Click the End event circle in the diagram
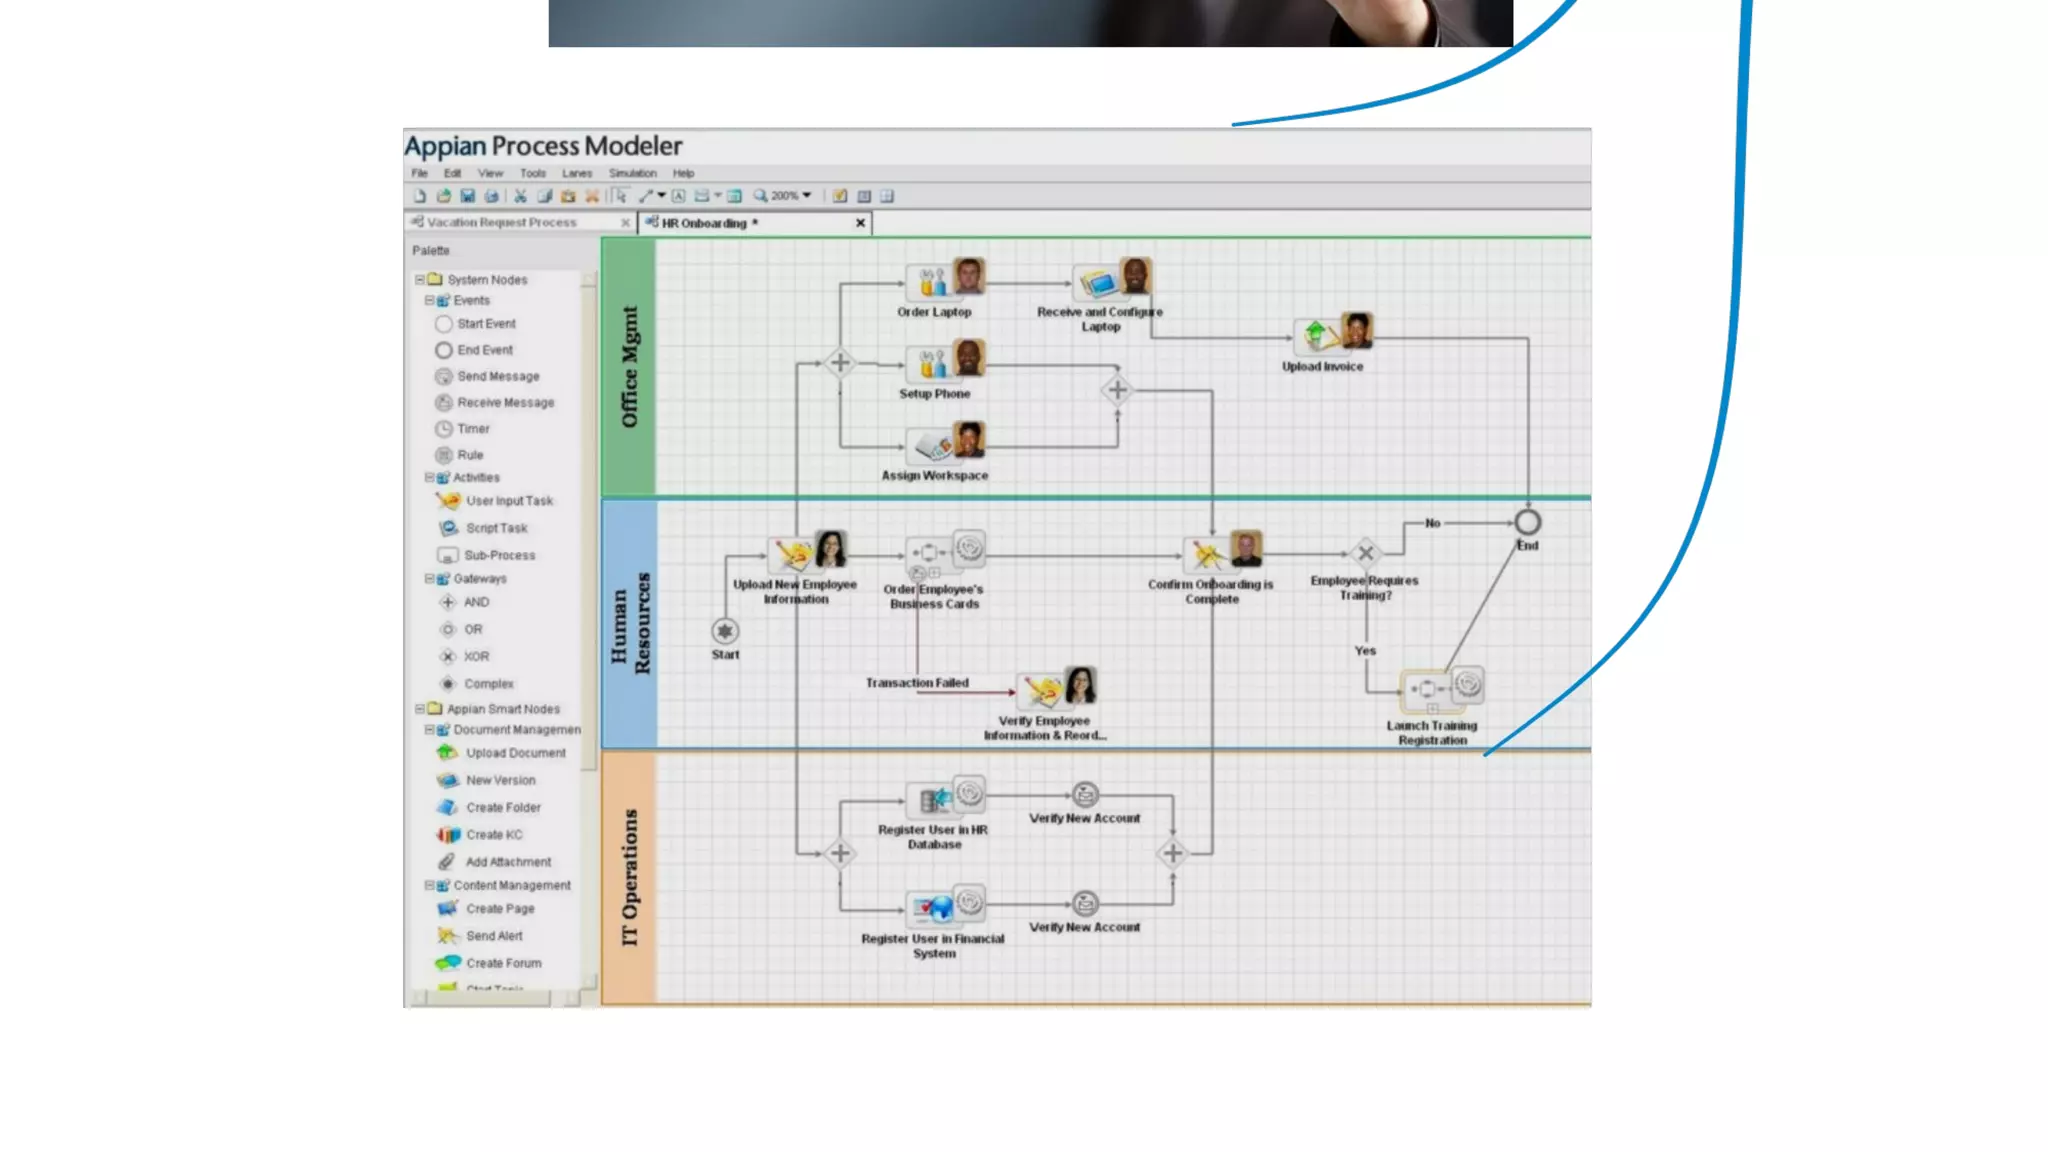 click(1527, 522)
